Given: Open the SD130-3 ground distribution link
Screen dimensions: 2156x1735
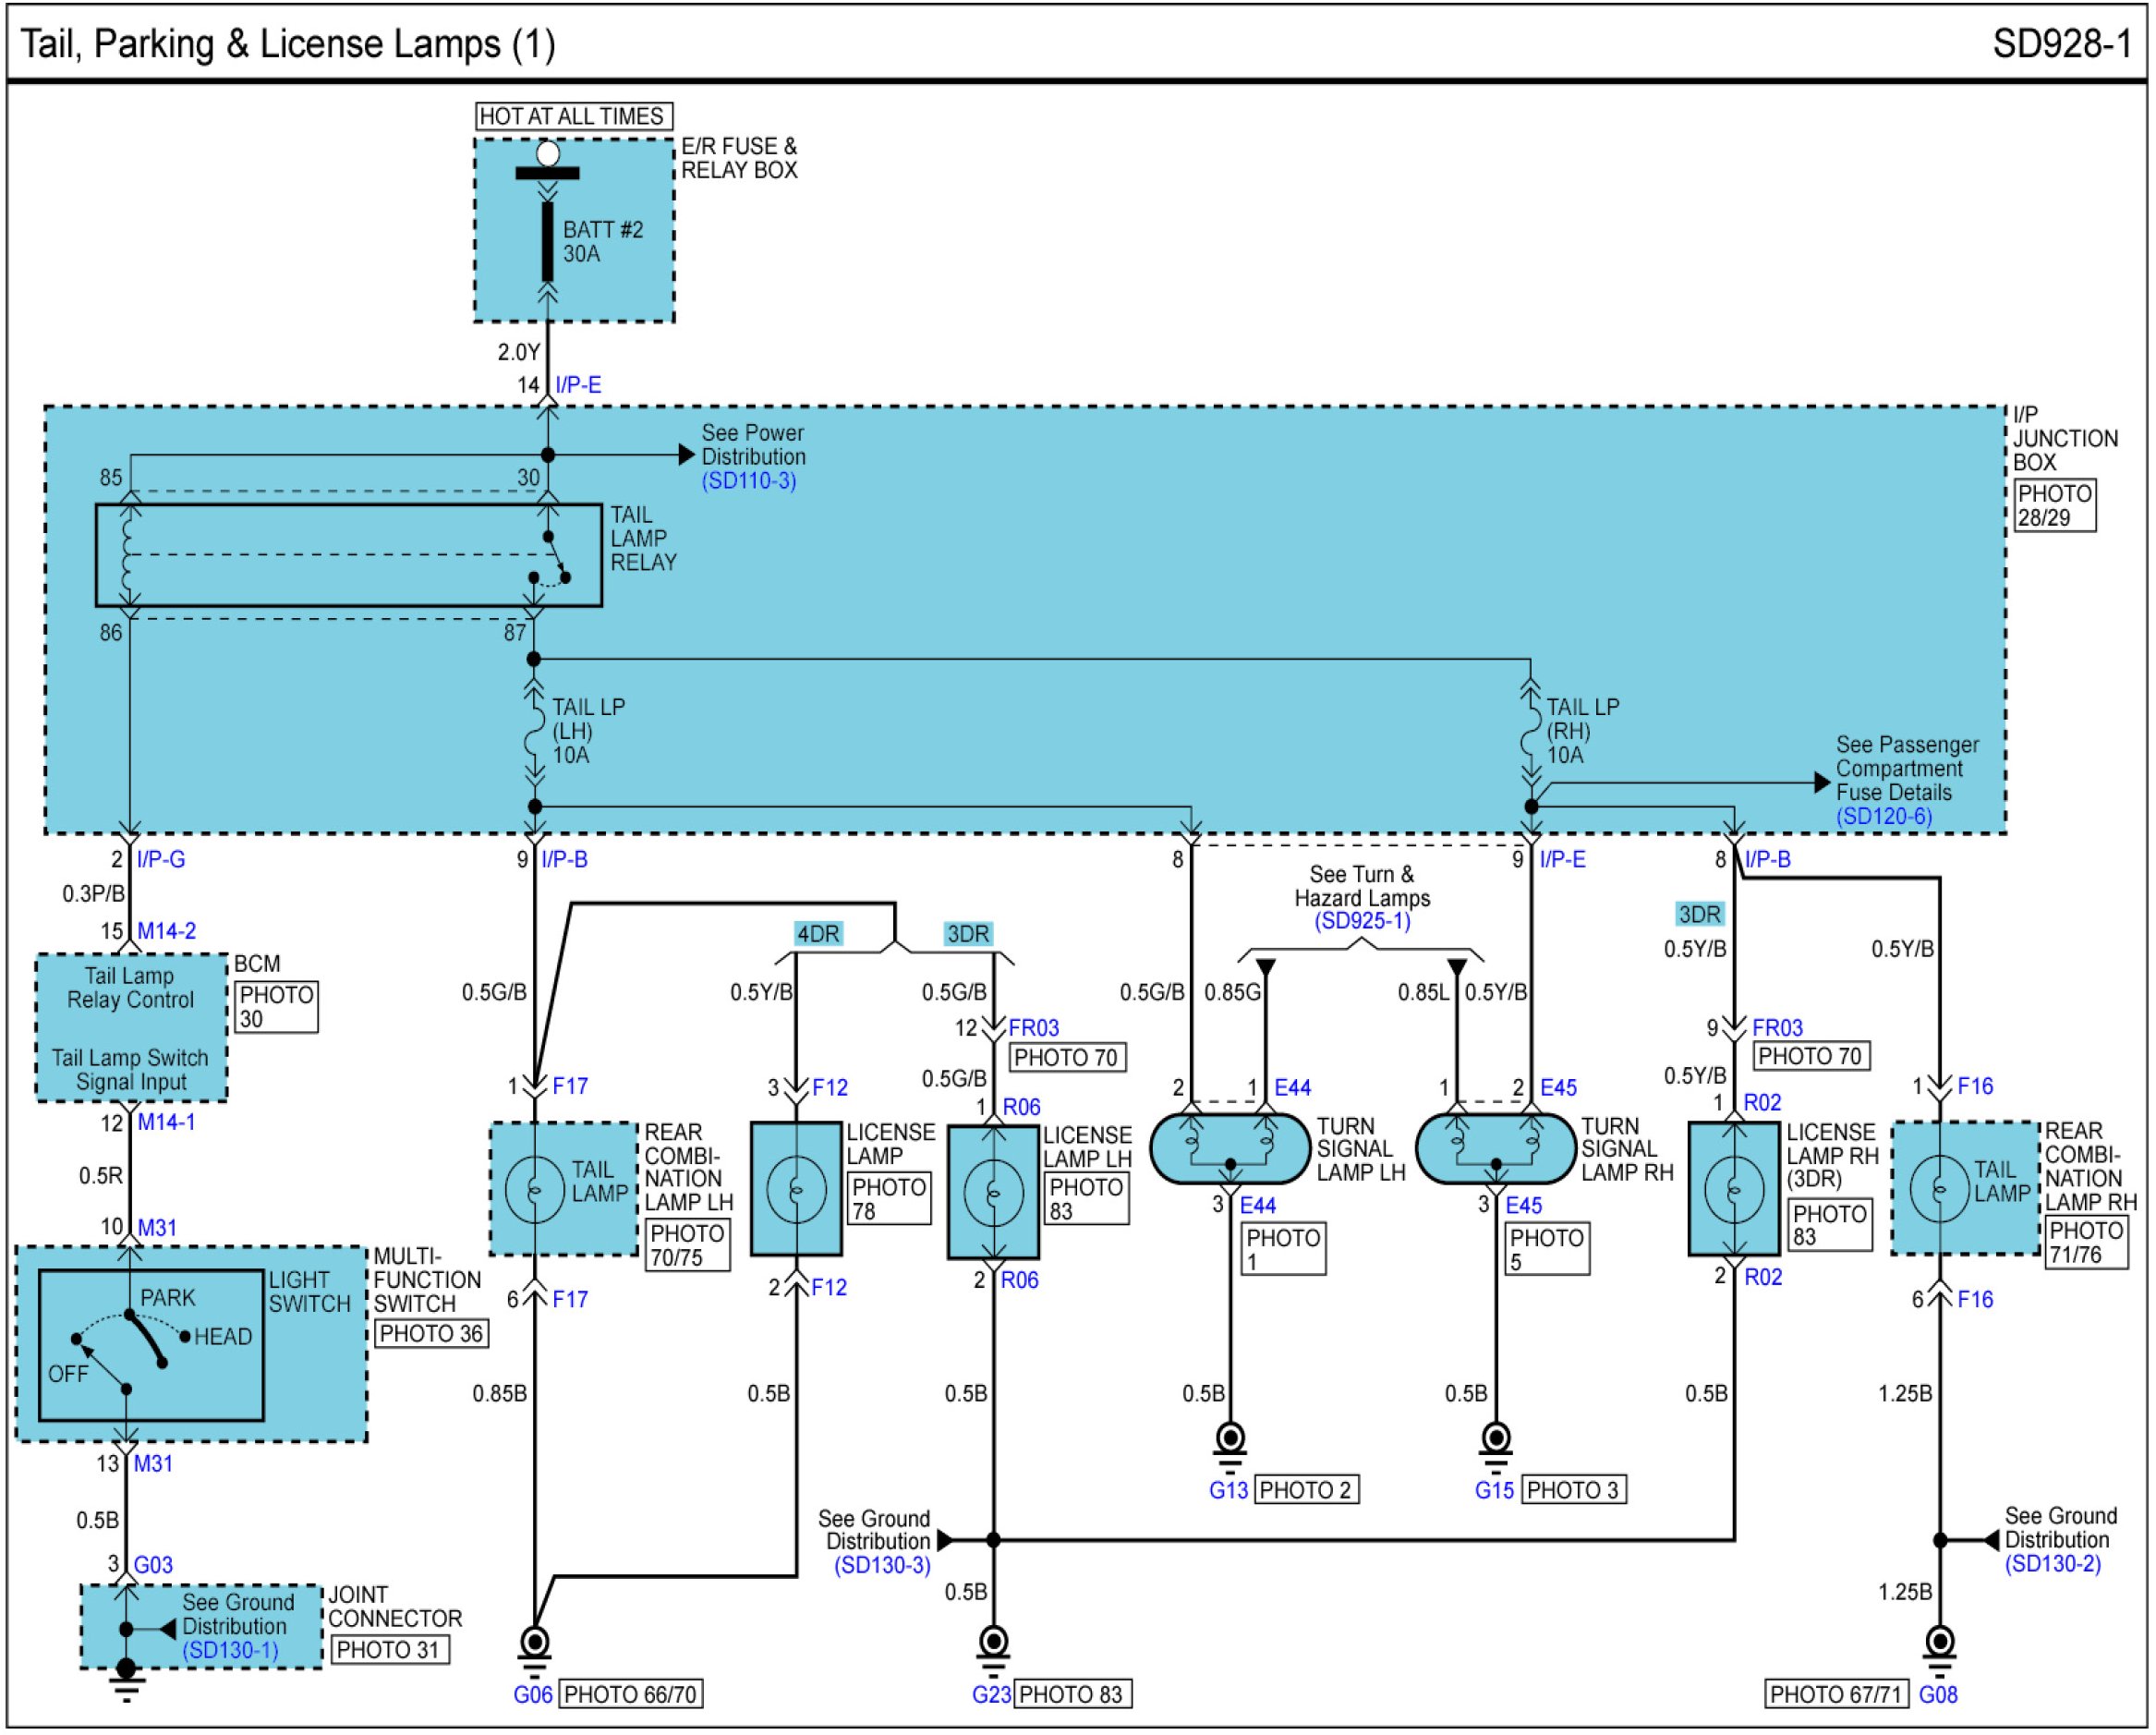Looking at the screenshot, I should [x=882, y=1565].
